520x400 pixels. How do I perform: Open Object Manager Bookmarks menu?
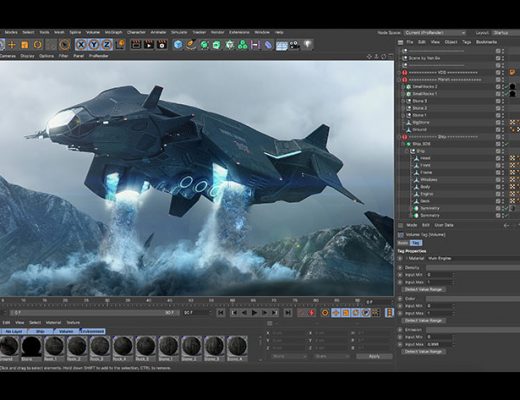[486, 42]
